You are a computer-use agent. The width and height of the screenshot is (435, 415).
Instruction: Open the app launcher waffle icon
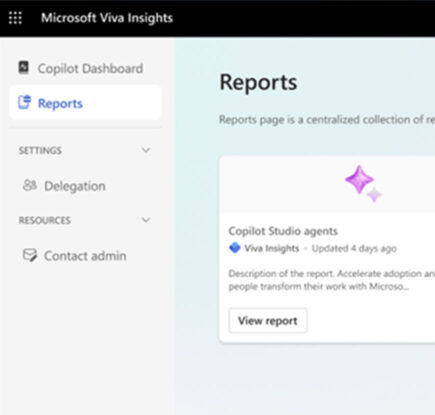point(15,18)
